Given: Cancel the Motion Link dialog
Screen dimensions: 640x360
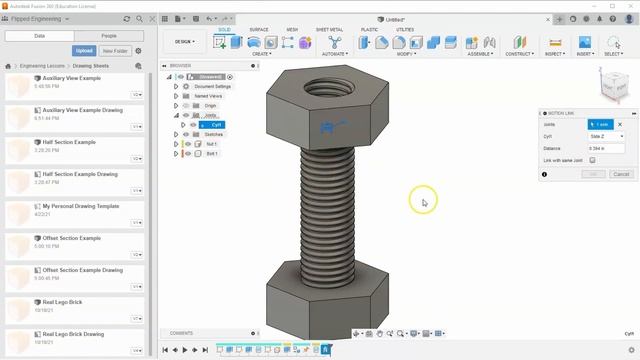Looking at the screenshot, I should coord(621,174).
